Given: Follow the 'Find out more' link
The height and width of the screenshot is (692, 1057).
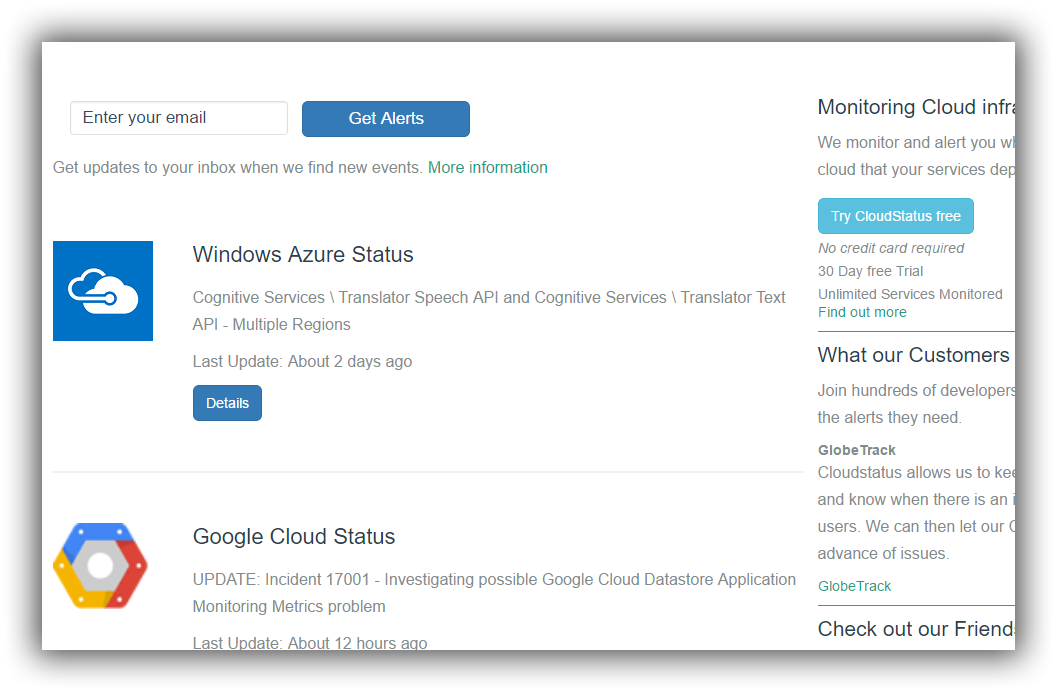Looking at the screenshot, I should coord(862,312).
